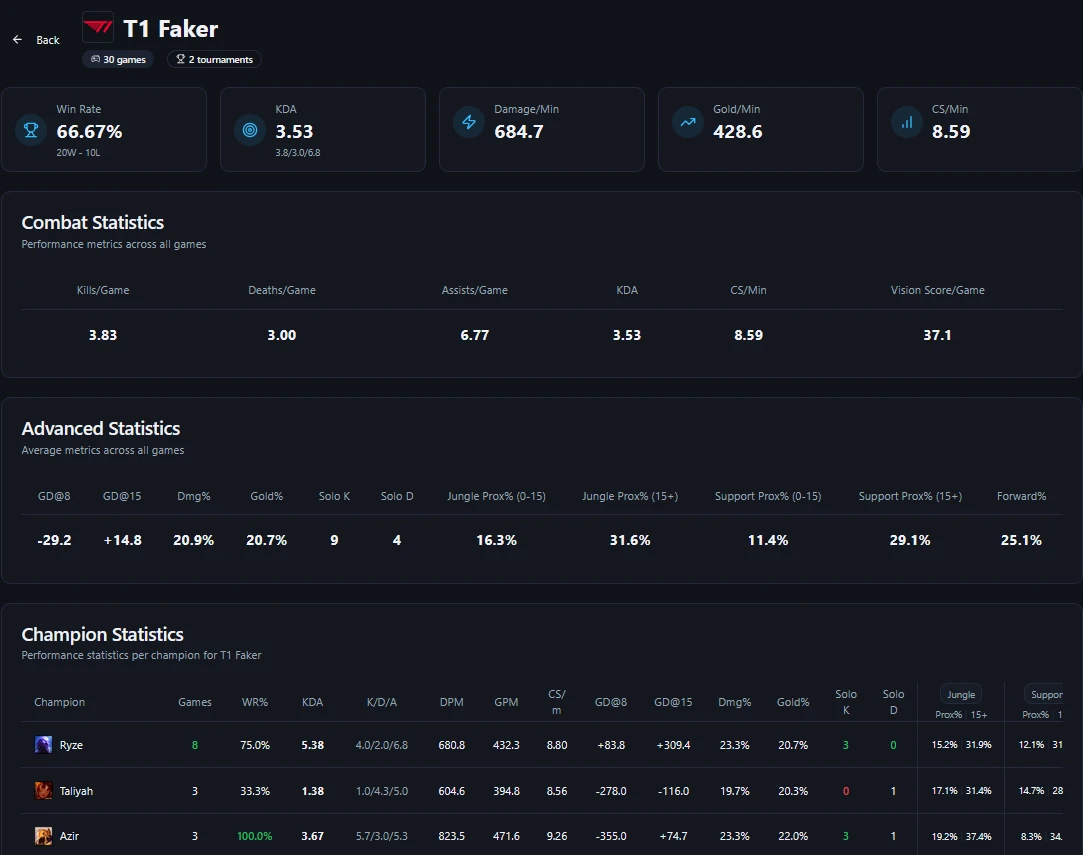Image resolution: width=1083 pixels, height=855 pixels.
Task: Click the 30 games badge
Action: click(x=118, y=59)
